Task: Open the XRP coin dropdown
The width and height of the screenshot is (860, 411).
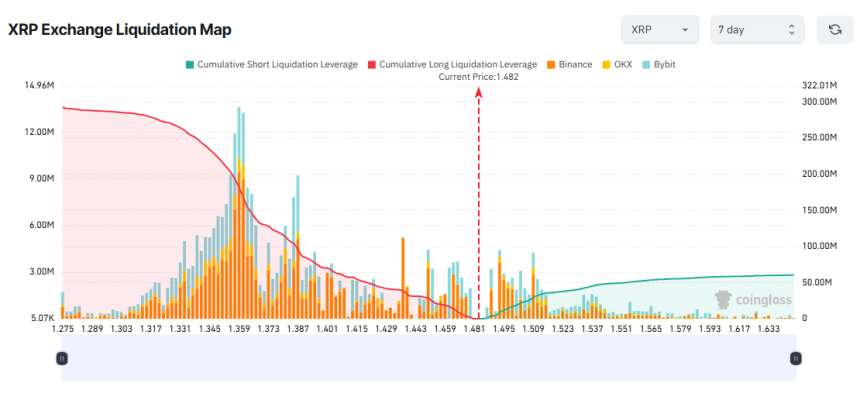Action: tap(659, 30)
